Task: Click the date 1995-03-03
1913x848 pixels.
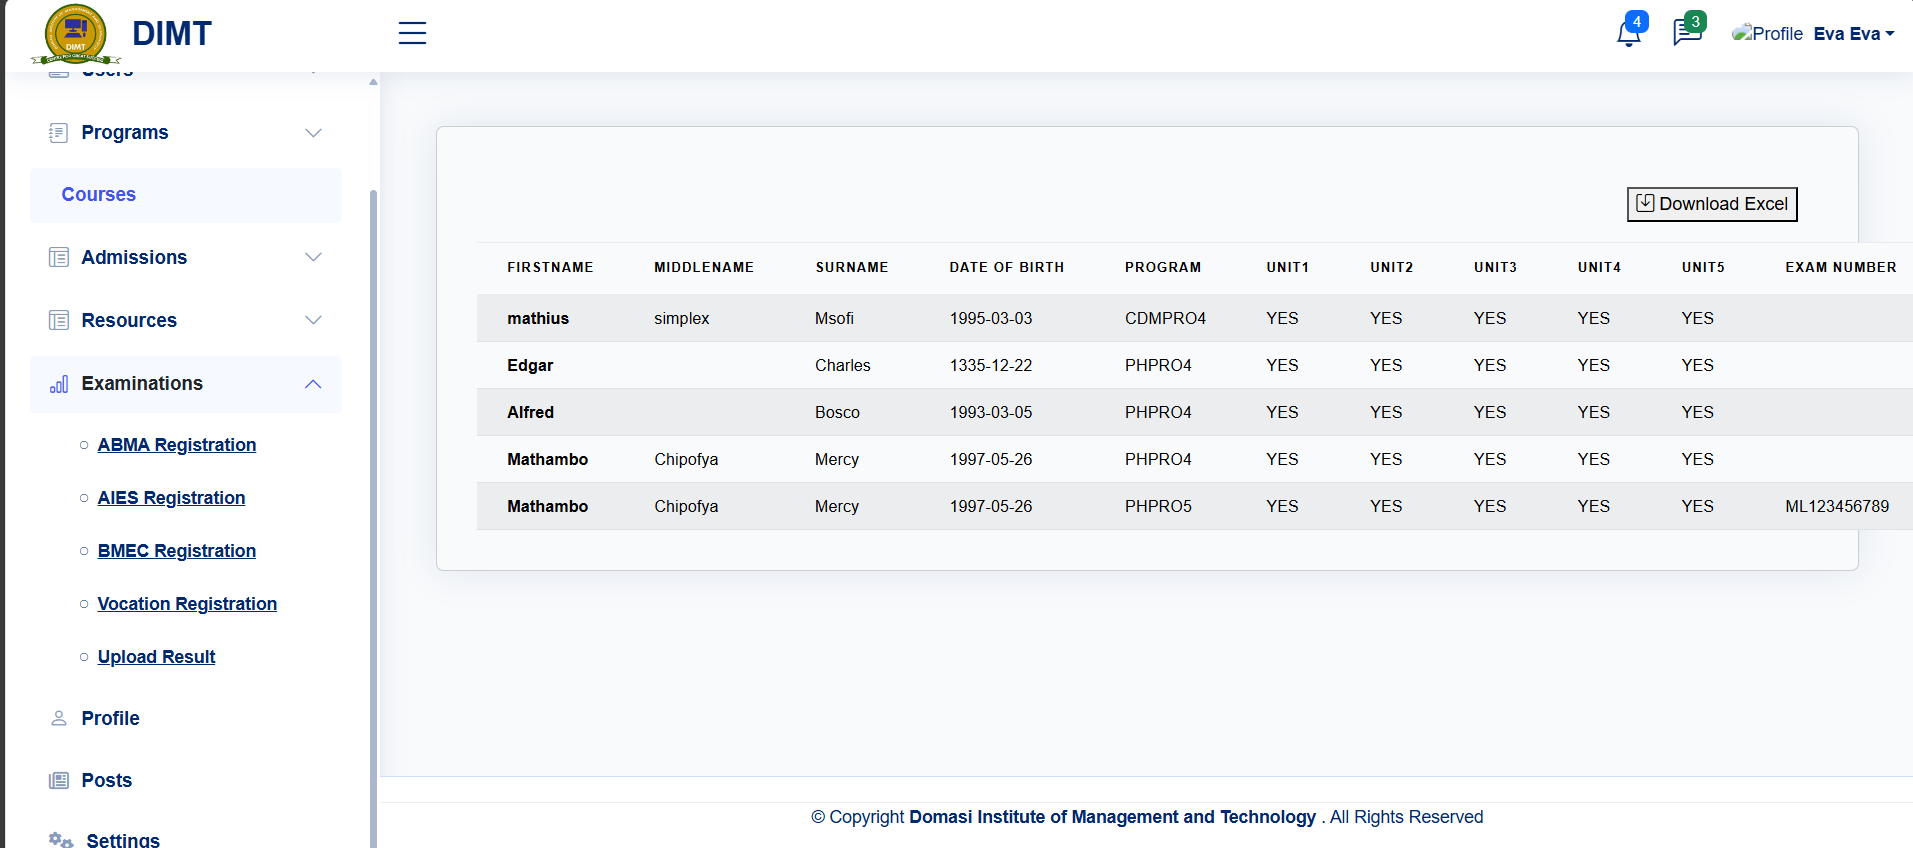Action: 991,318
